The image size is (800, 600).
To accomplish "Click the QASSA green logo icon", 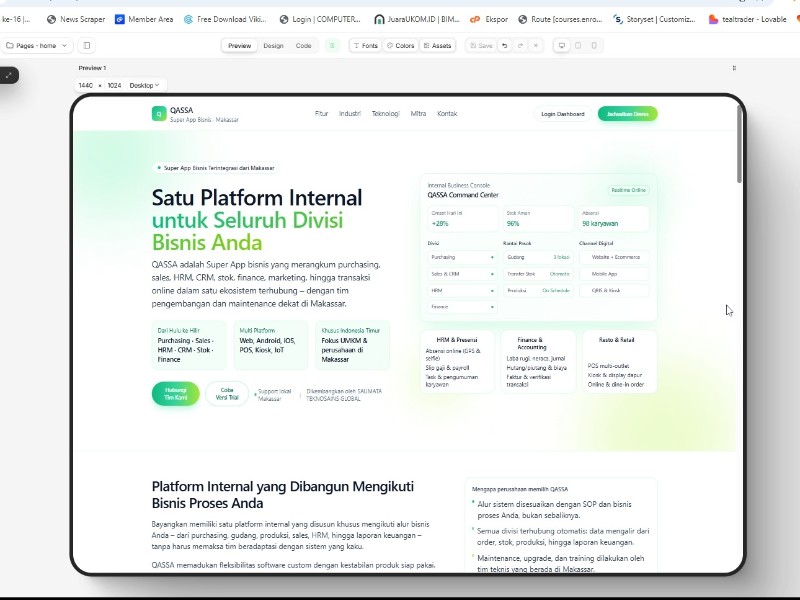I will pyautogui.click(x=158, y=114).
